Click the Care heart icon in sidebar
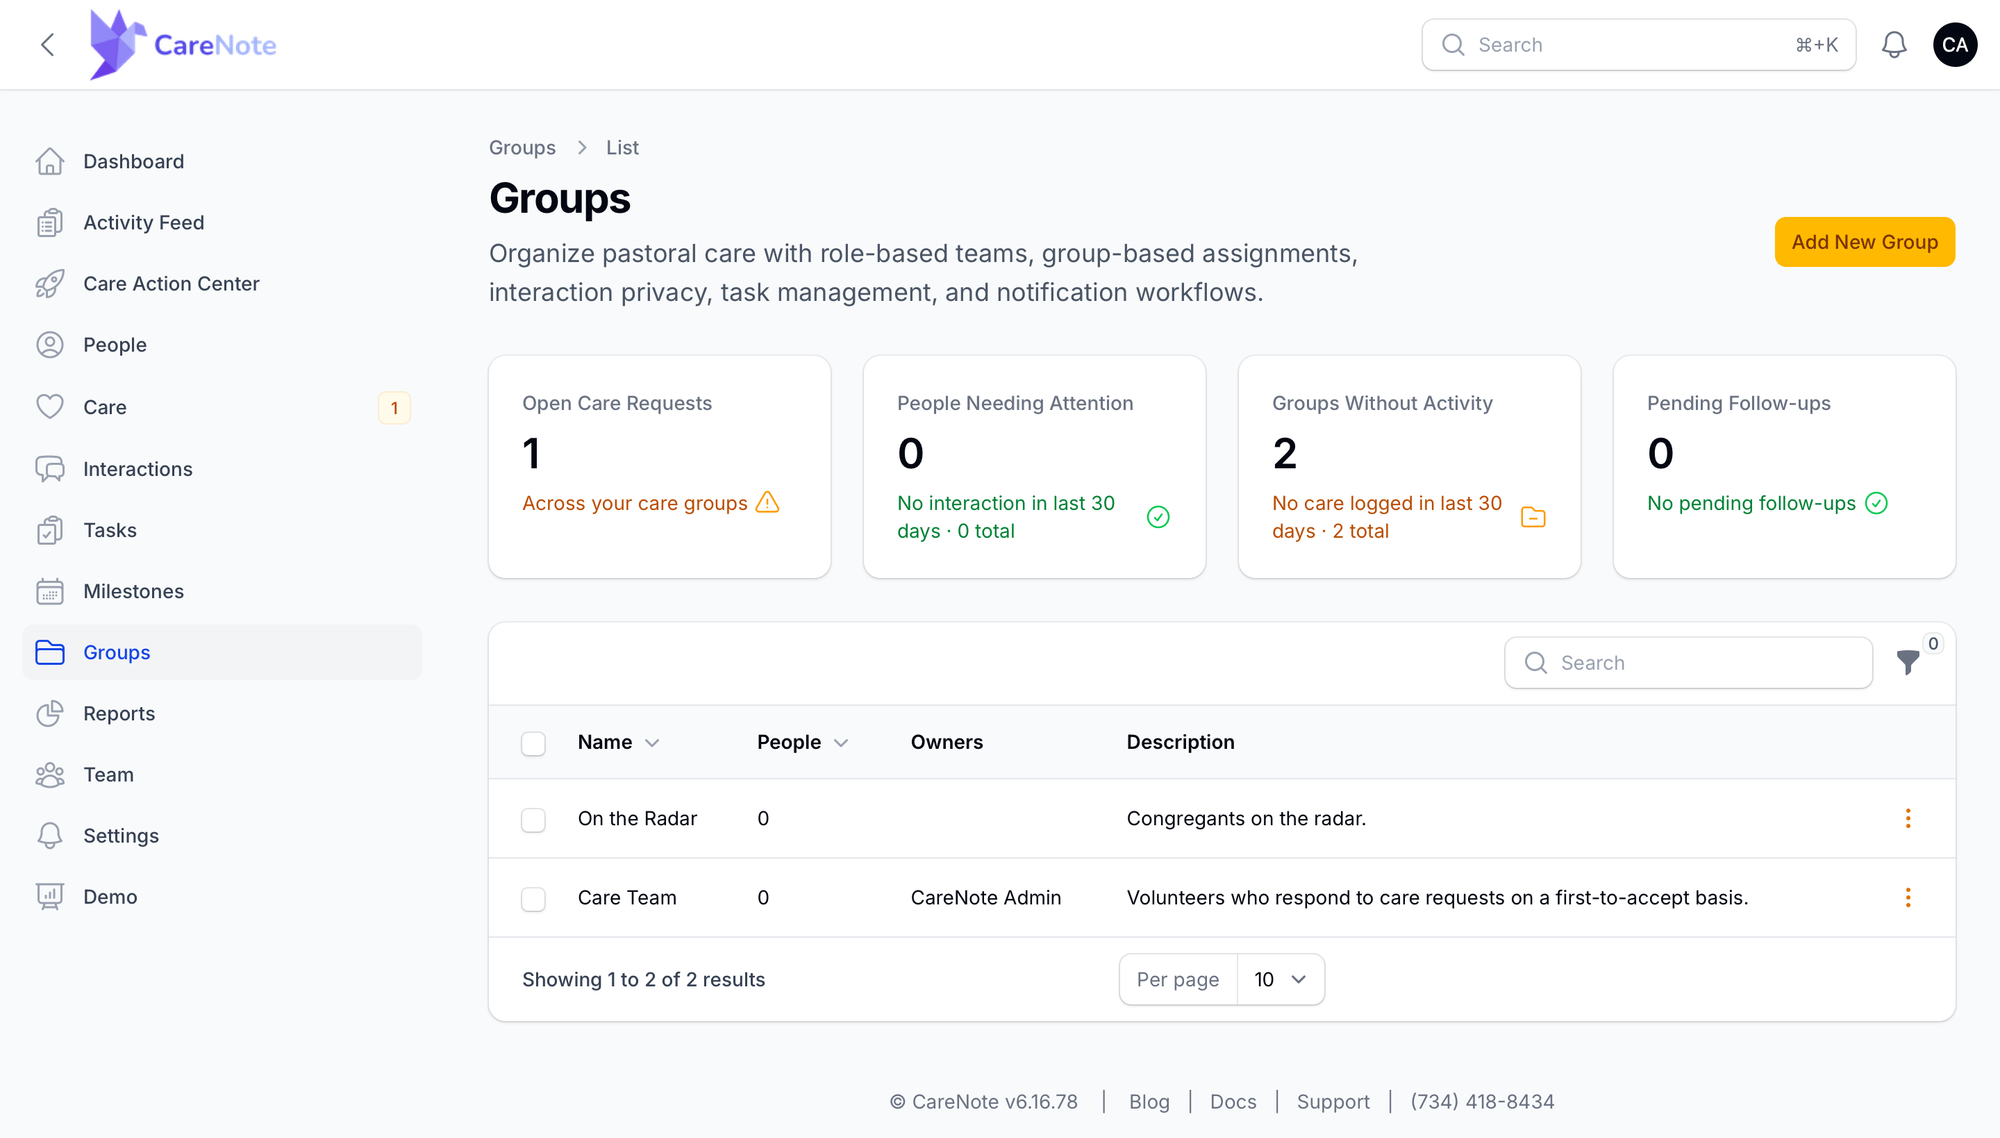 point(50,407)
